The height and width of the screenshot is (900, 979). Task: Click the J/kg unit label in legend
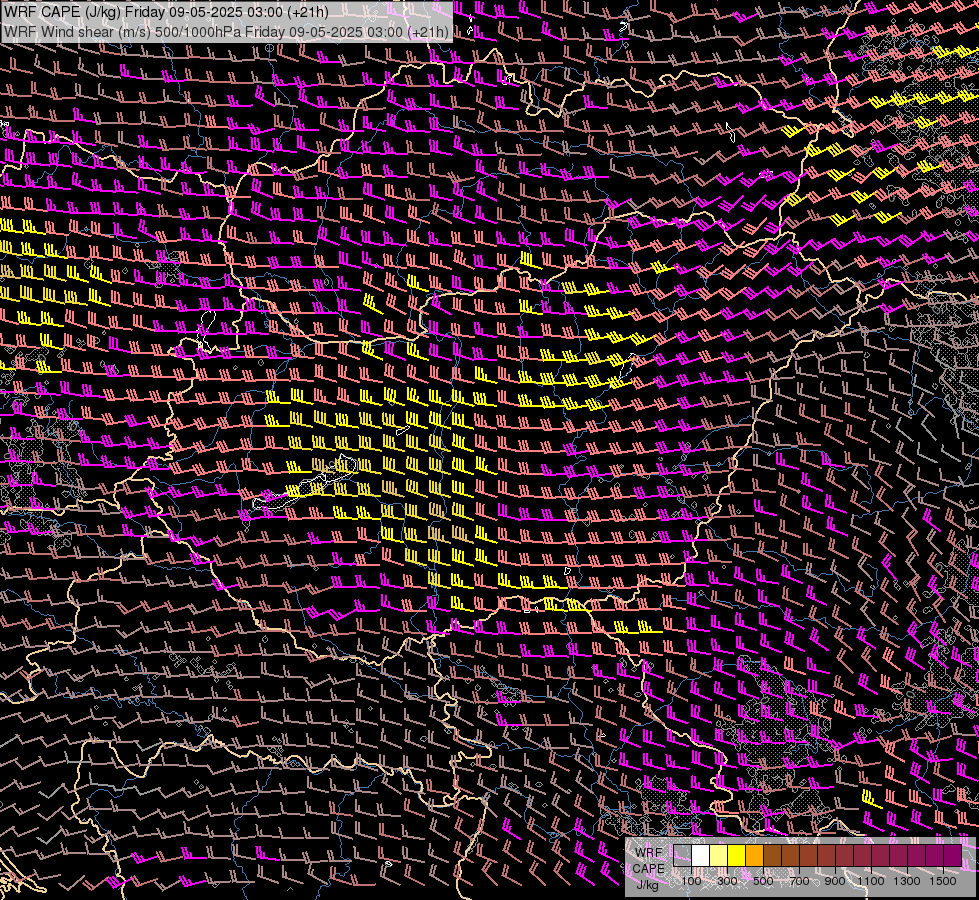point(648,885)
